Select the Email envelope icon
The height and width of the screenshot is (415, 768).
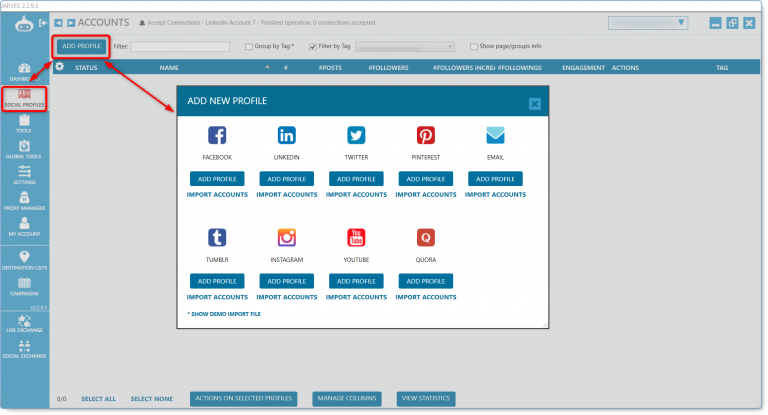tap(495, 136)
